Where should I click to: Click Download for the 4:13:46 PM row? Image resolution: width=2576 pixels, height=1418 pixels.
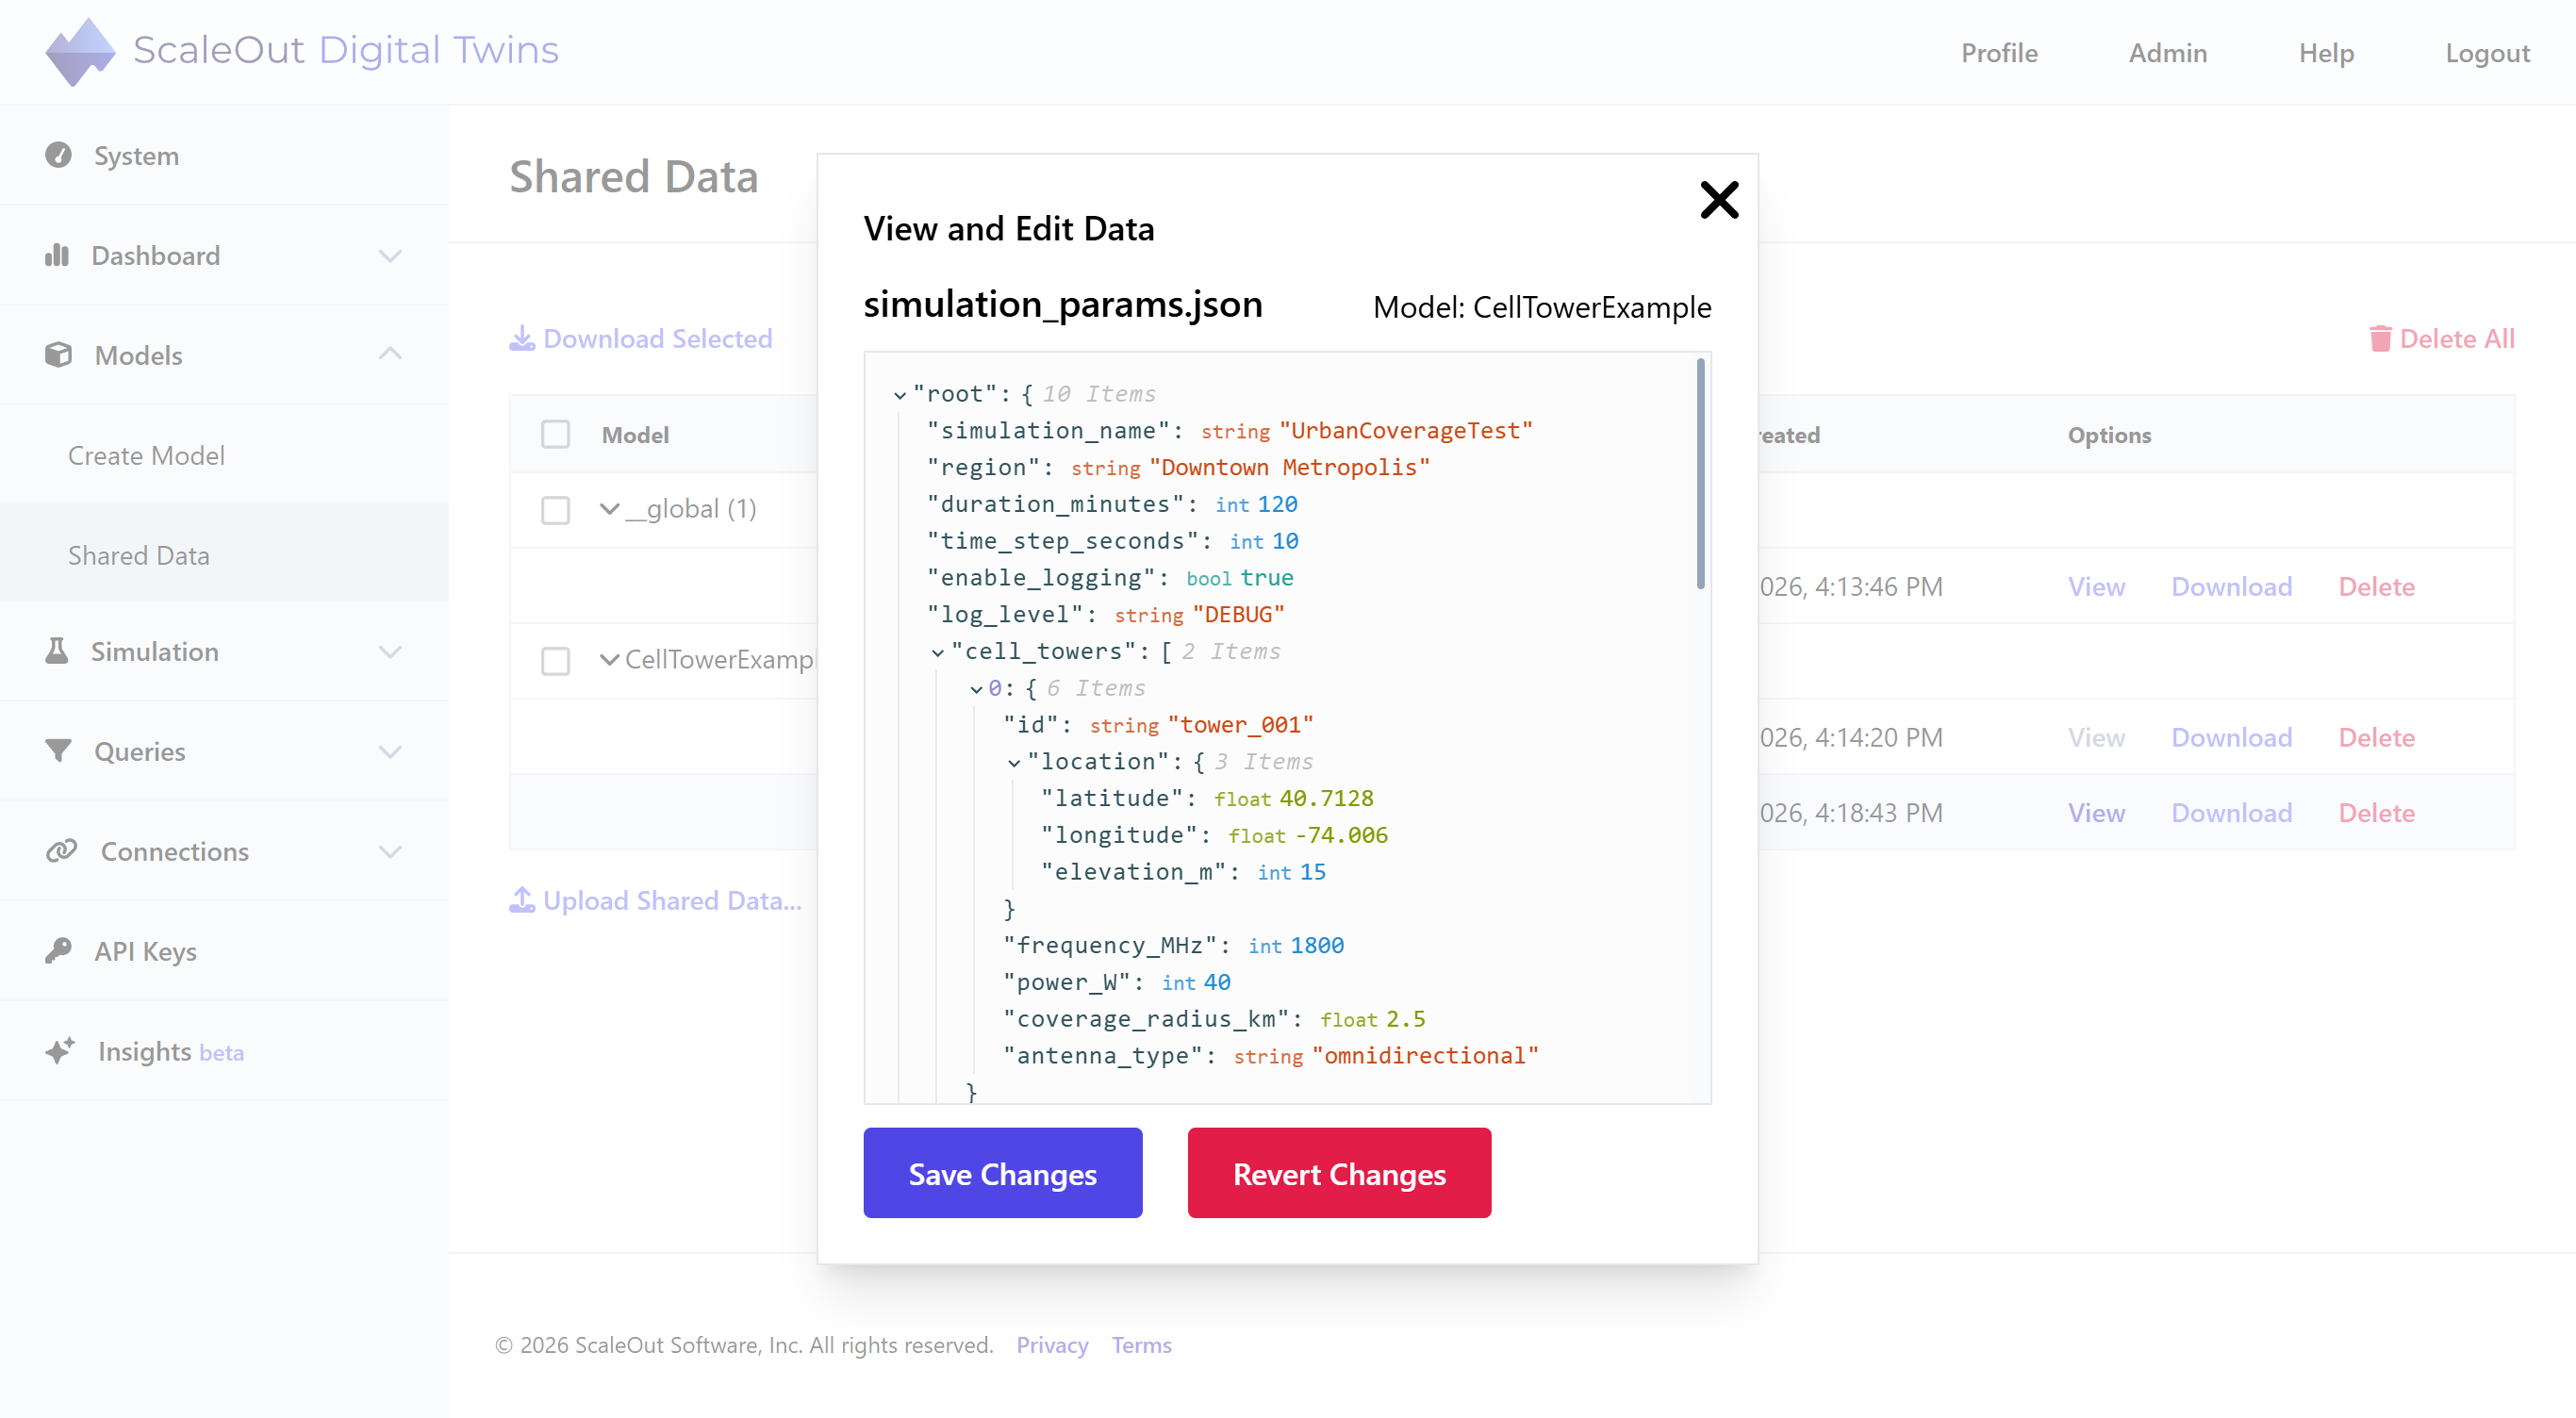tap(2231, 587)
